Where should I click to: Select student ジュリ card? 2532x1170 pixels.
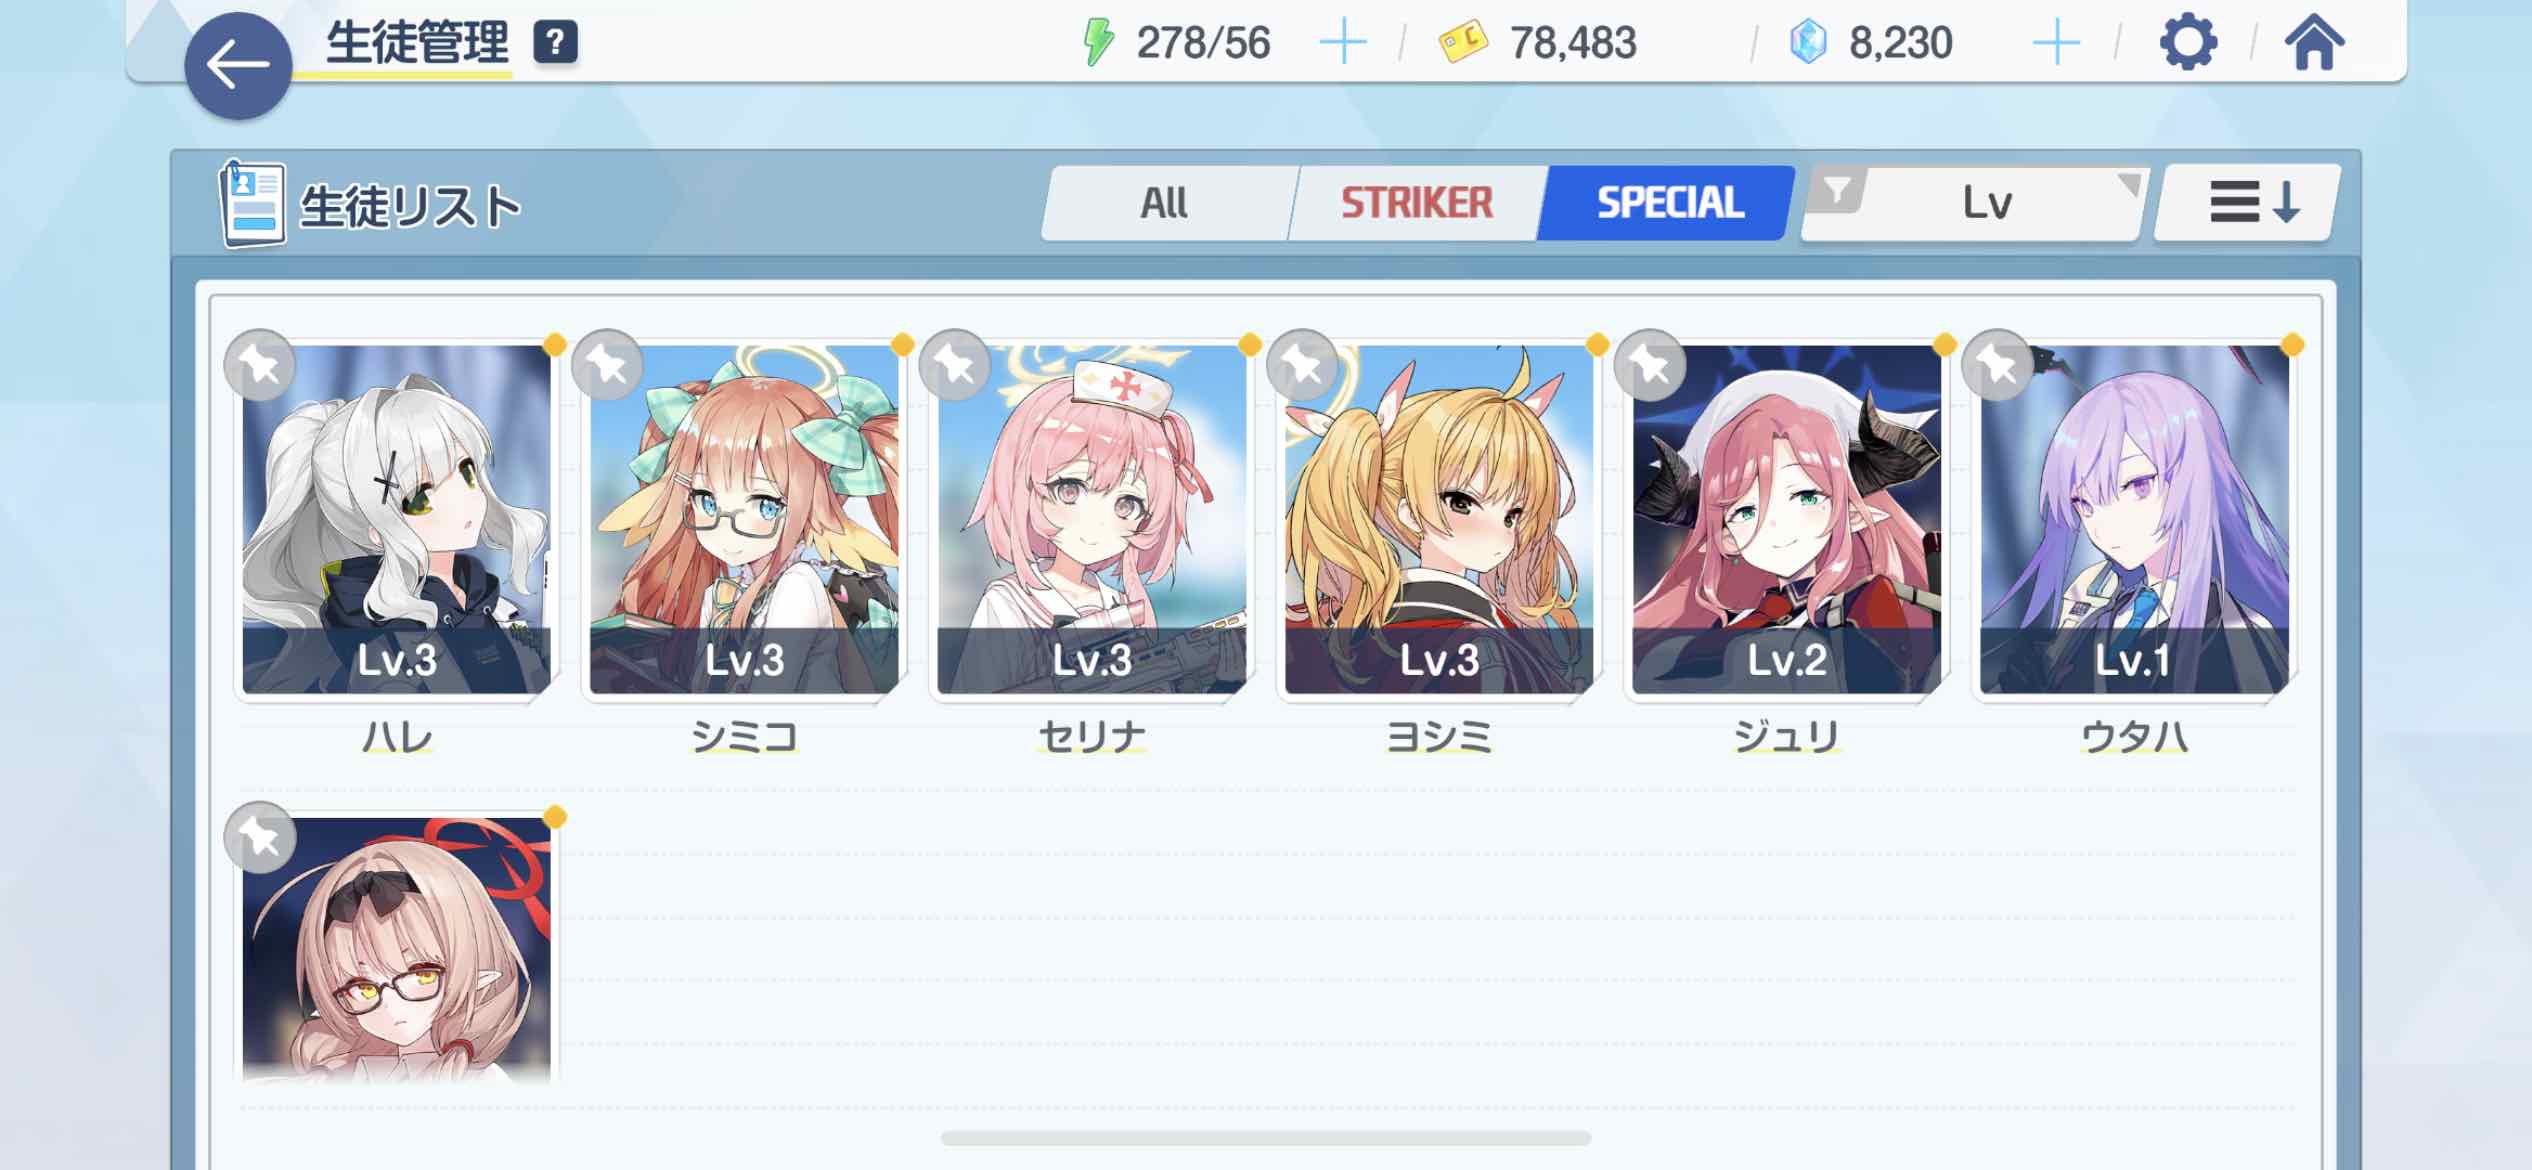tap(1787, 520)
